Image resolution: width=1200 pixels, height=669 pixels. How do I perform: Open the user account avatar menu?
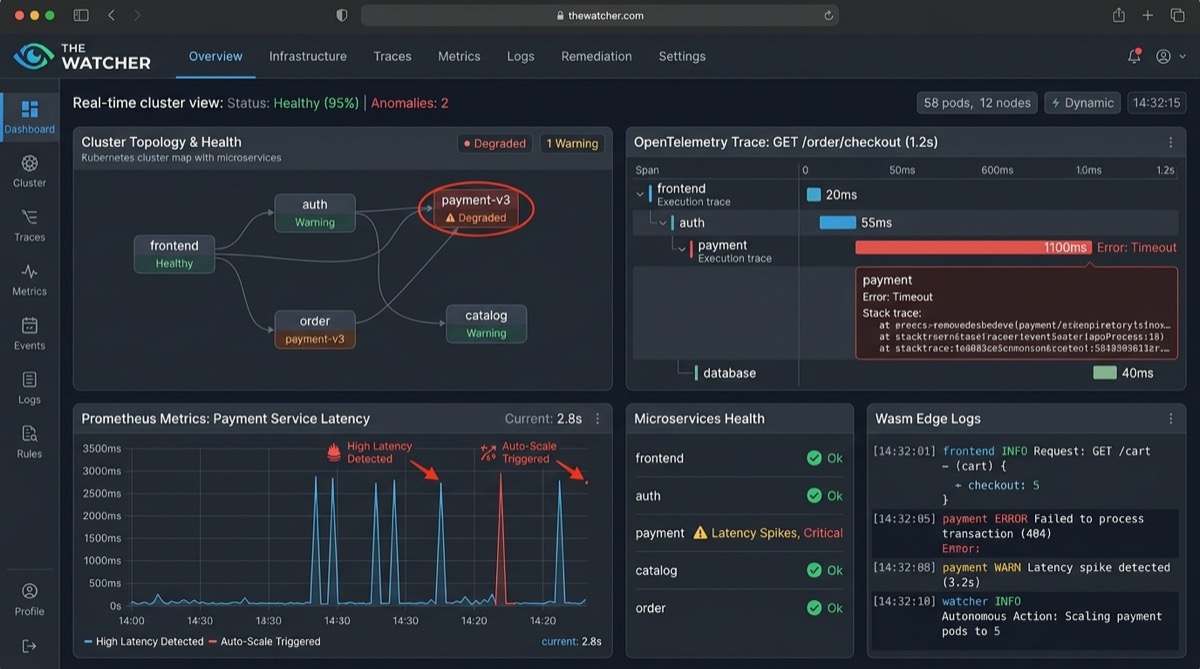click(x=1163, y=56)
